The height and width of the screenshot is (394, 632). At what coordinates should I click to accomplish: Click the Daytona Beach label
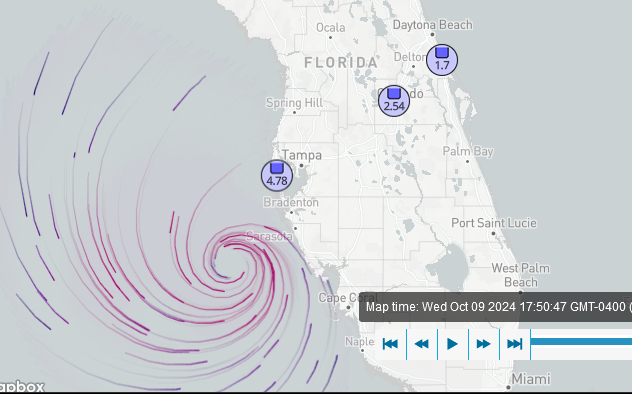tap(432, 25)
